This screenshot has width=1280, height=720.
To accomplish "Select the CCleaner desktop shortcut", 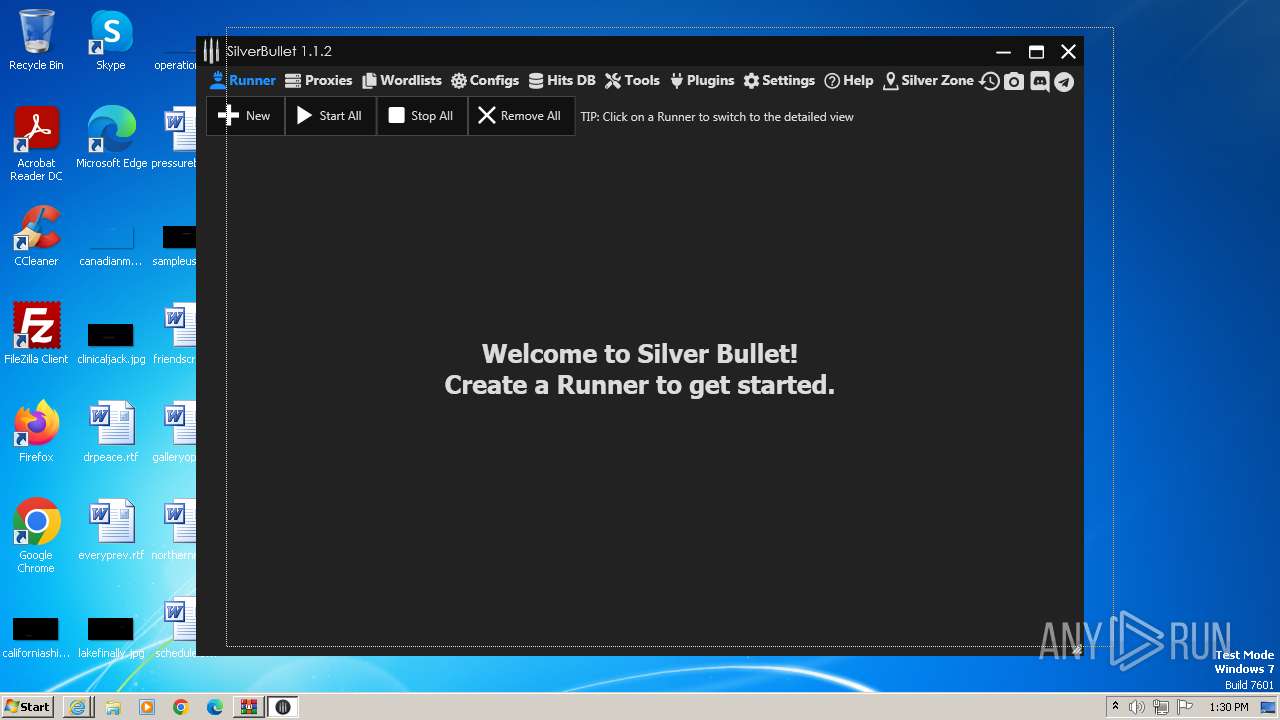I will [x=36, y=236].
